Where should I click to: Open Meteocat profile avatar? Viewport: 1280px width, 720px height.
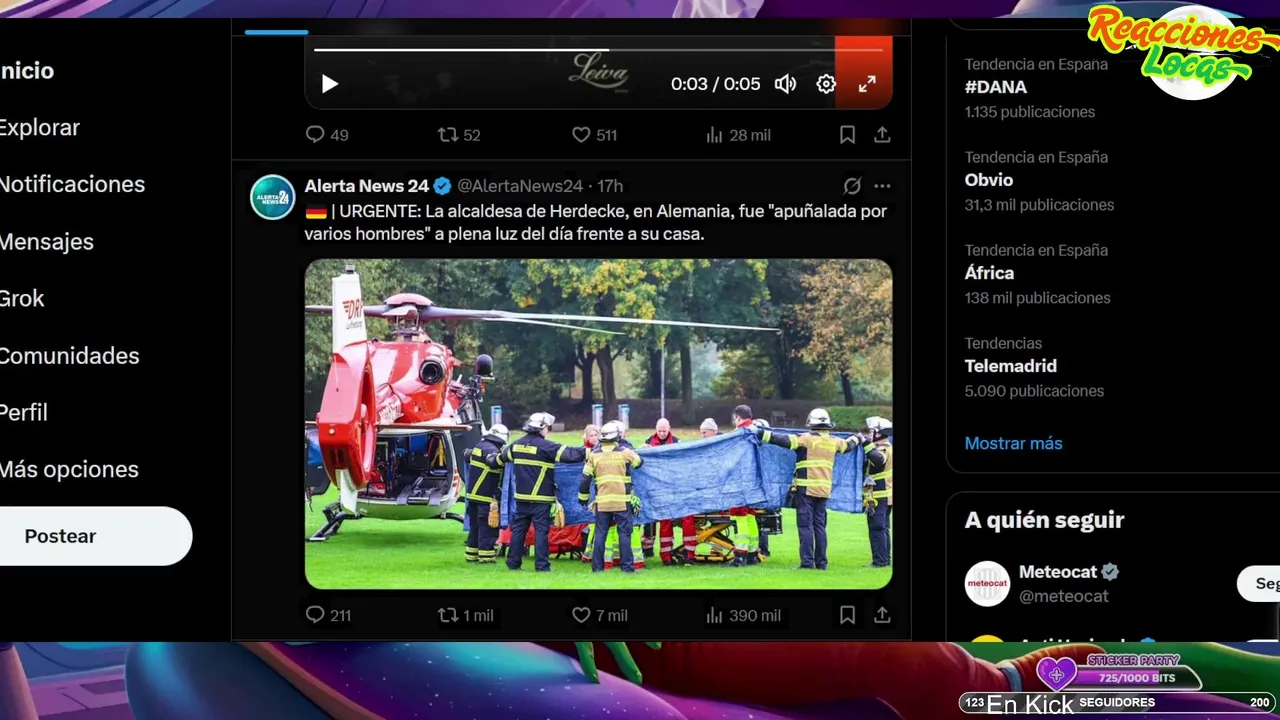pyautogui.click(x=987, y=583)
